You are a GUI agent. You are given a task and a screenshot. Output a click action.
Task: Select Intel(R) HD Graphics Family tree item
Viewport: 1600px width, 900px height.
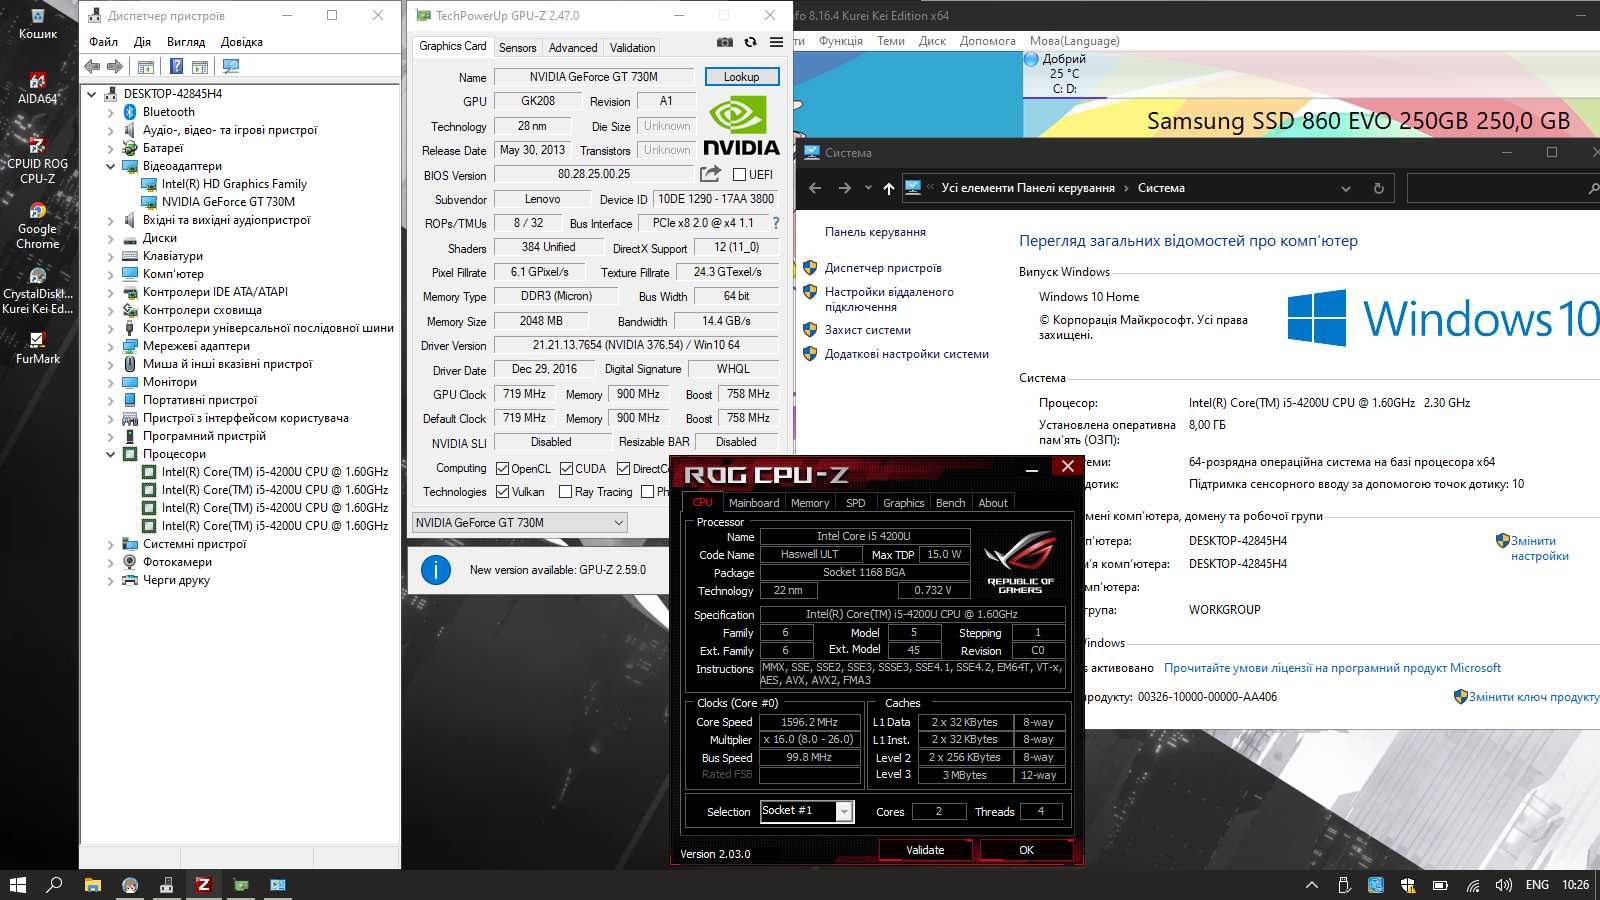pyautogui.click(x=234, y=184)
